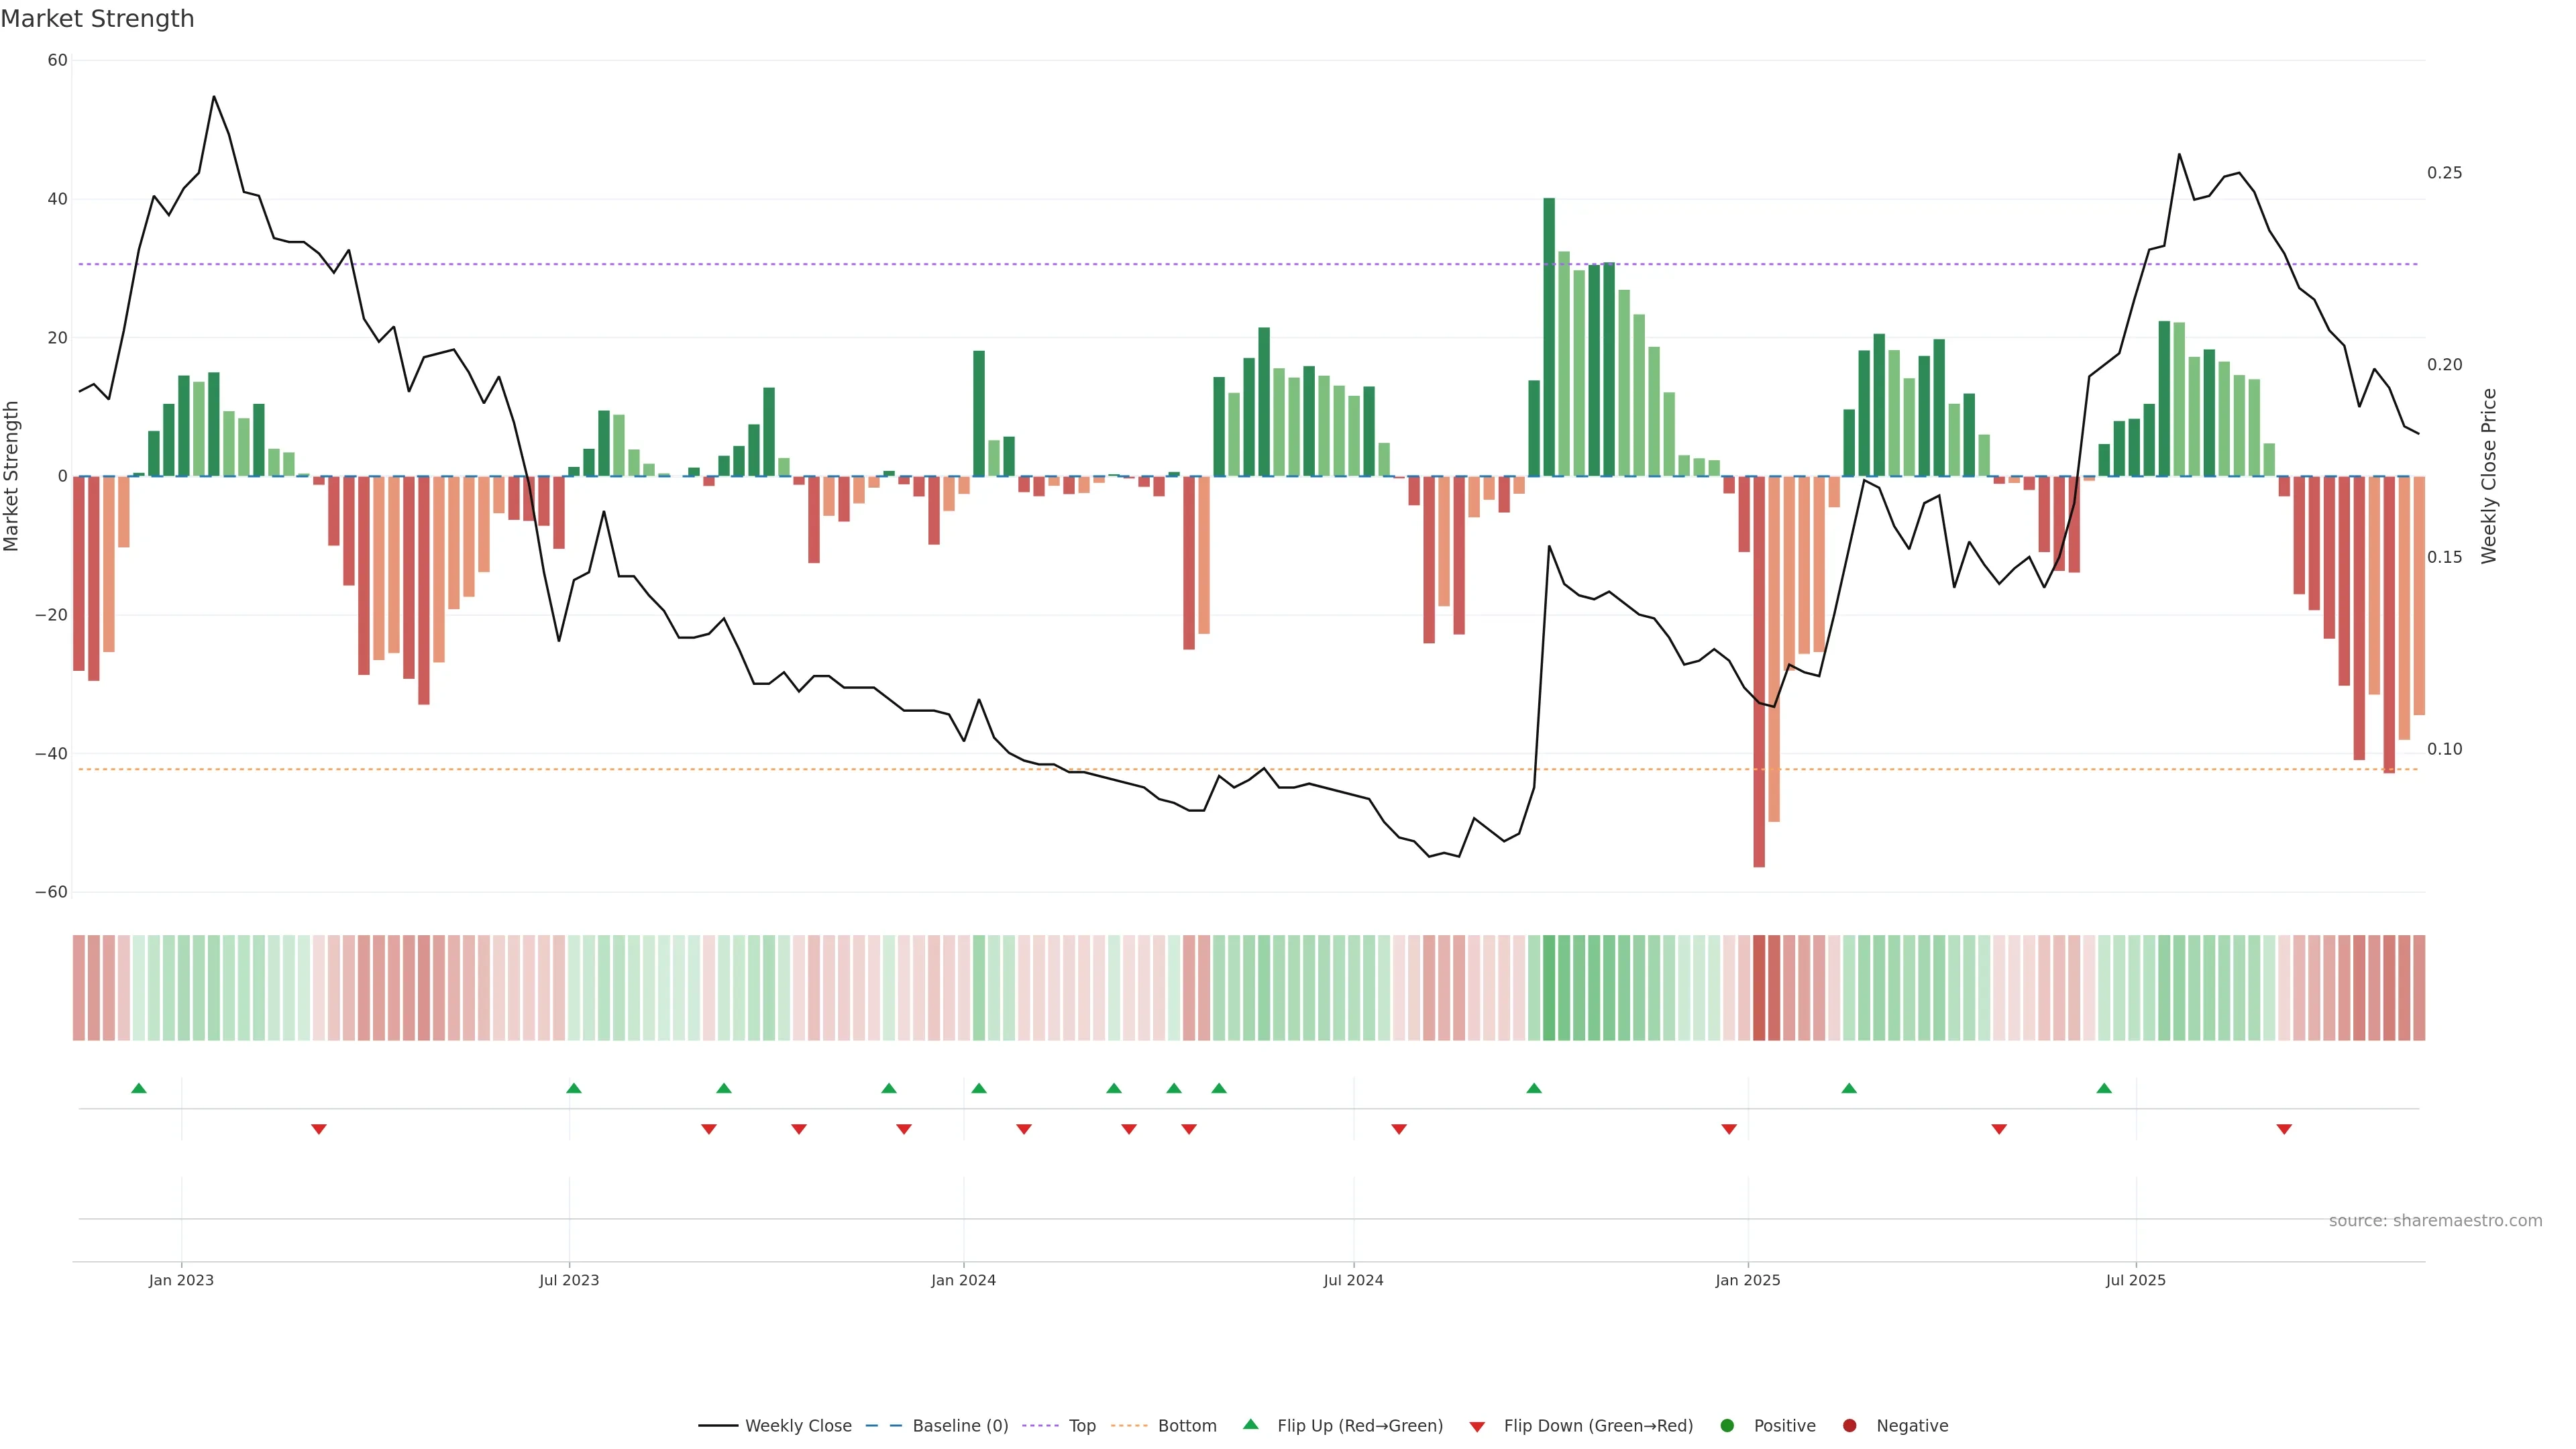Click the Jul 2025 x-axis label
Image resolution: width=2576 pixels, height=1449 pixels.
click(2135, 1280)
